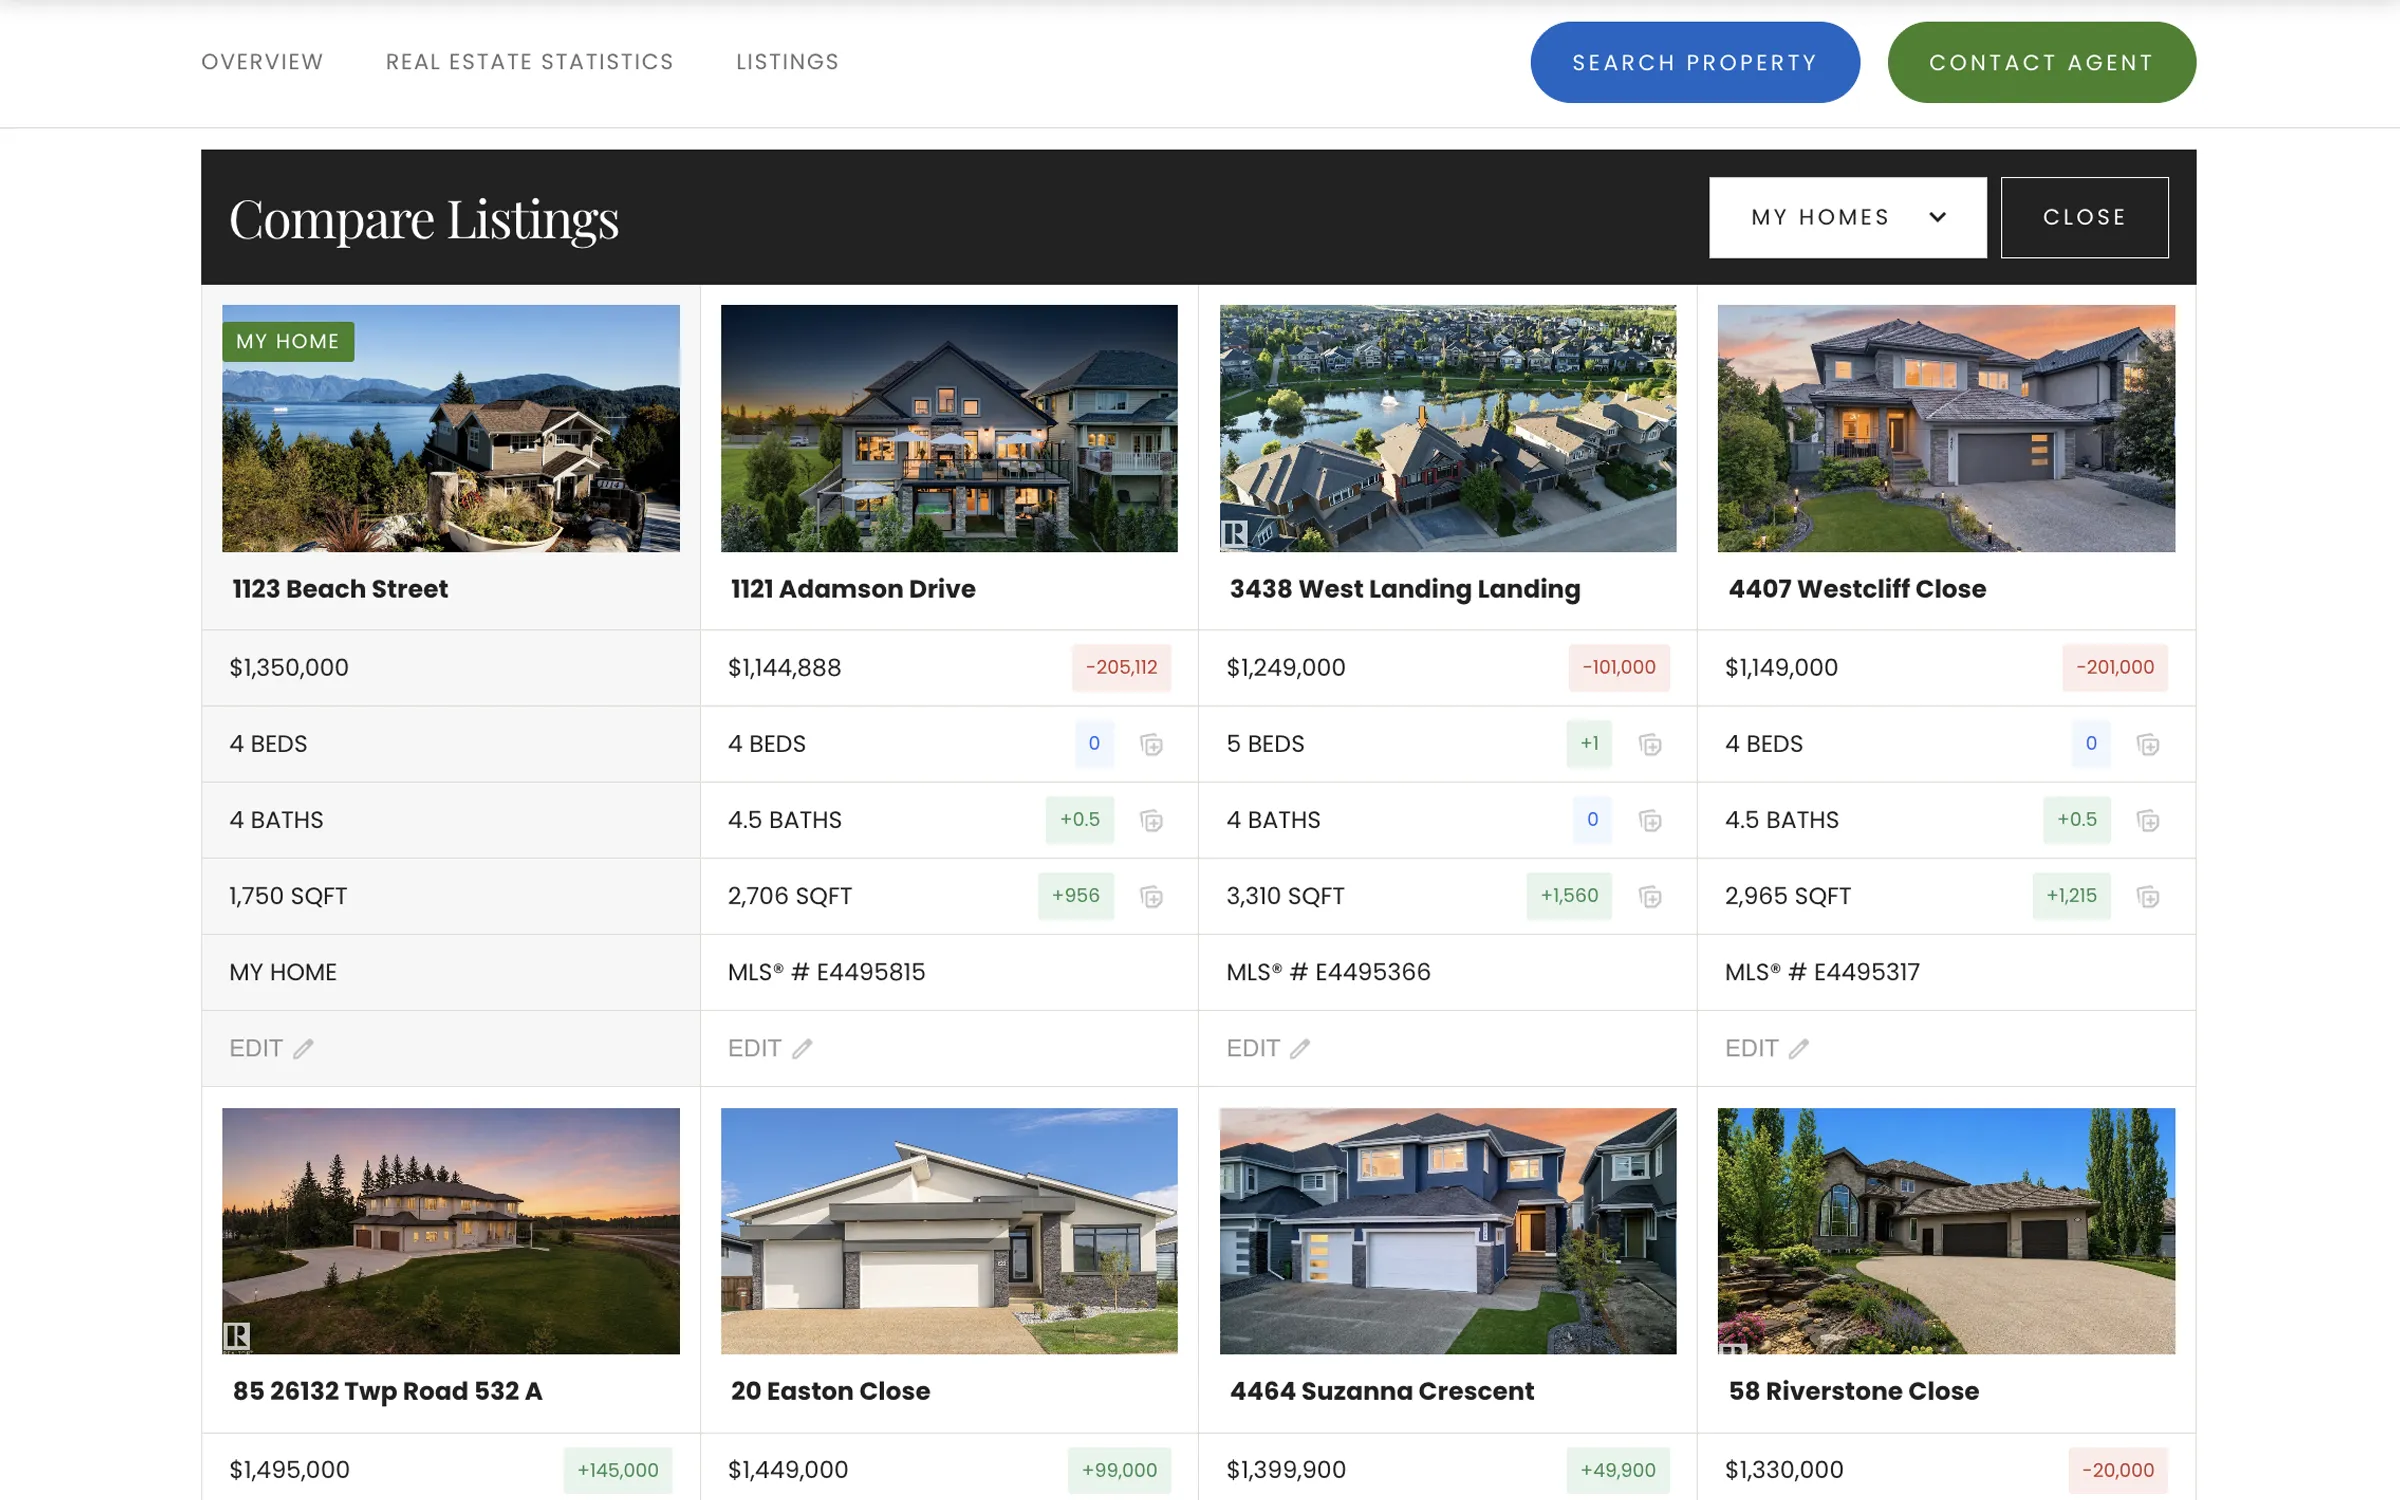The width and height of the screenshot is (2400, 1500).
Task: Click MLS® # E4495815 text
Action: click(x=826, y=972)
